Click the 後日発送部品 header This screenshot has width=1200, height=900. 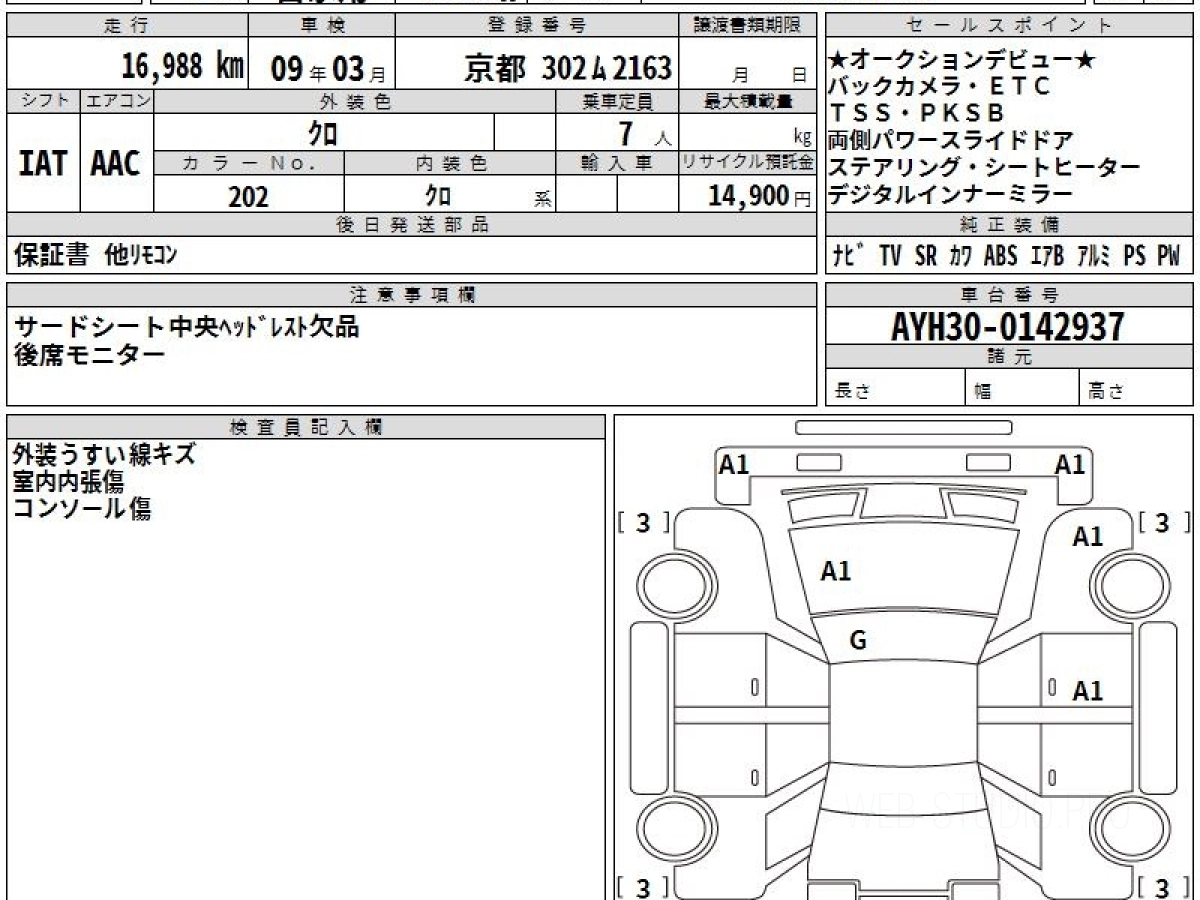(x=411, y=225)
